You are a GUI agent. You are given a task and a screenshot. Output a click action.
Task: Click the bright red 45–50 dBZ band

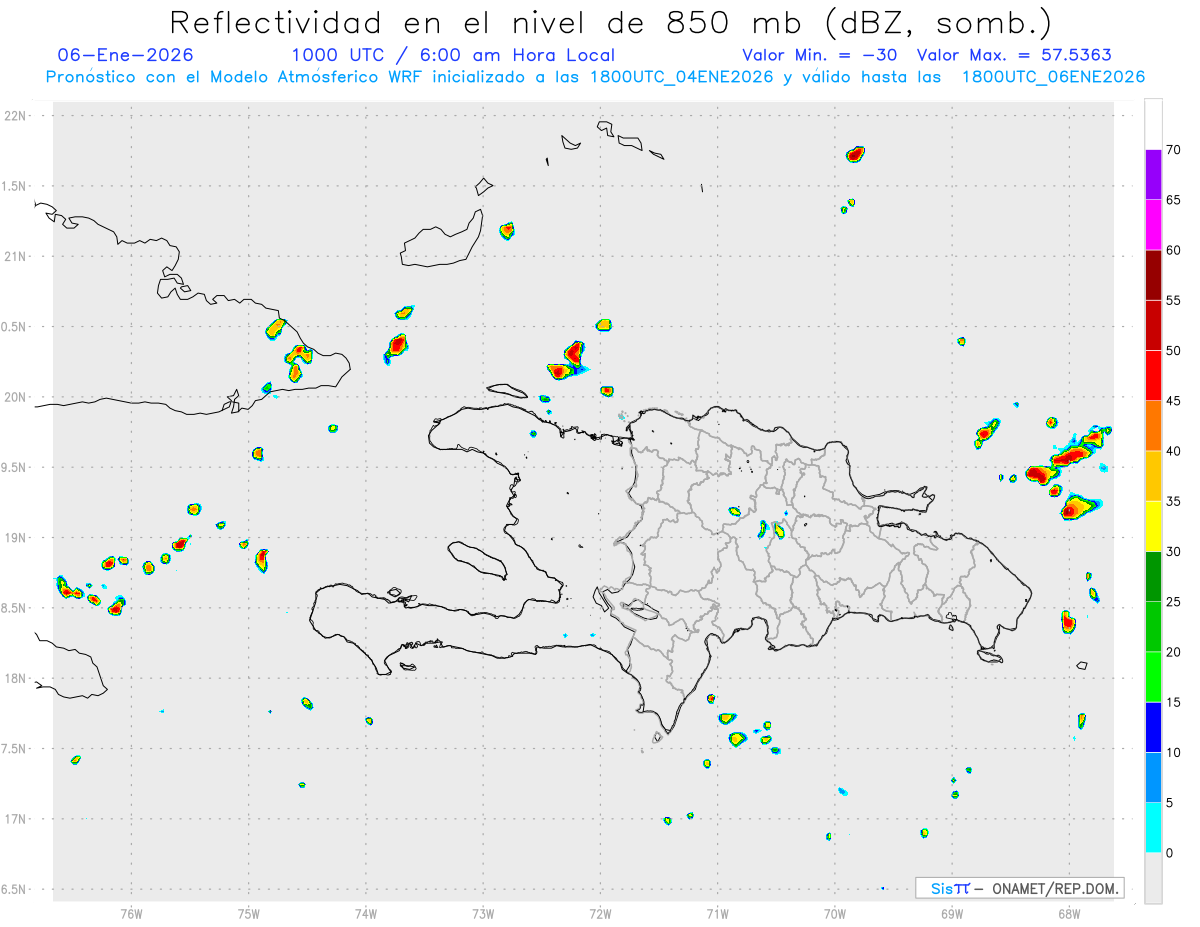coord(1153,375)
